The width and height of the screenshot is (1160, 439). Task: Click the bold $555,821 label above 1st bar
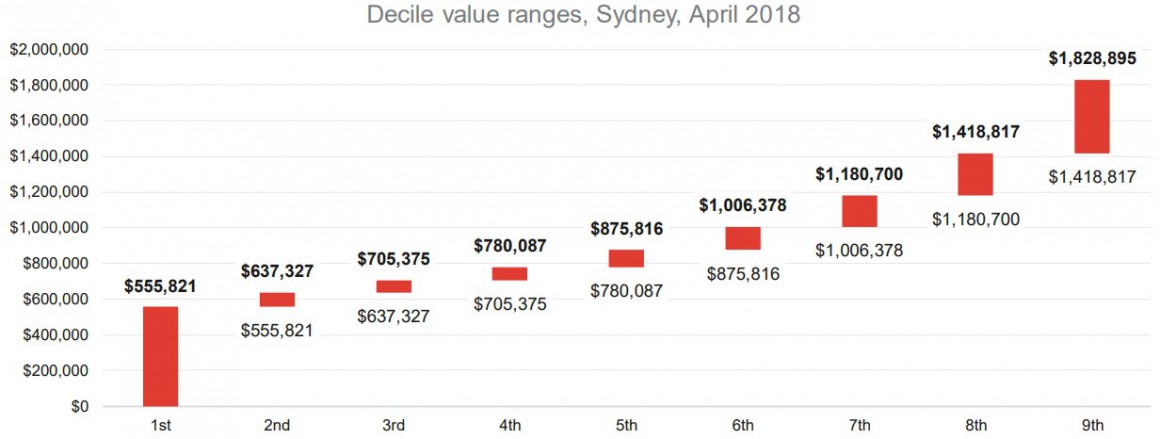[161, 286]
